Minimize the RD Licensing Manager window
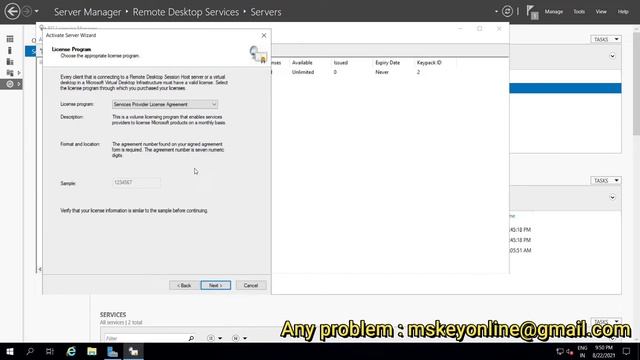The width and height of the screenshot is (640, 360). pyautogui.click(x=460, y=29)
